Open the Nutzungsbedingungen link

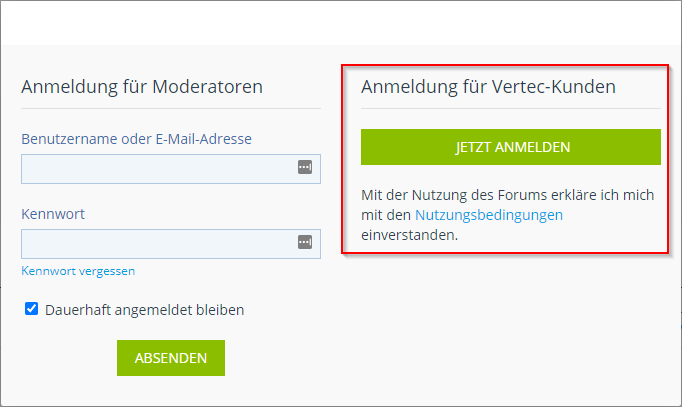[x=489, y=215]
